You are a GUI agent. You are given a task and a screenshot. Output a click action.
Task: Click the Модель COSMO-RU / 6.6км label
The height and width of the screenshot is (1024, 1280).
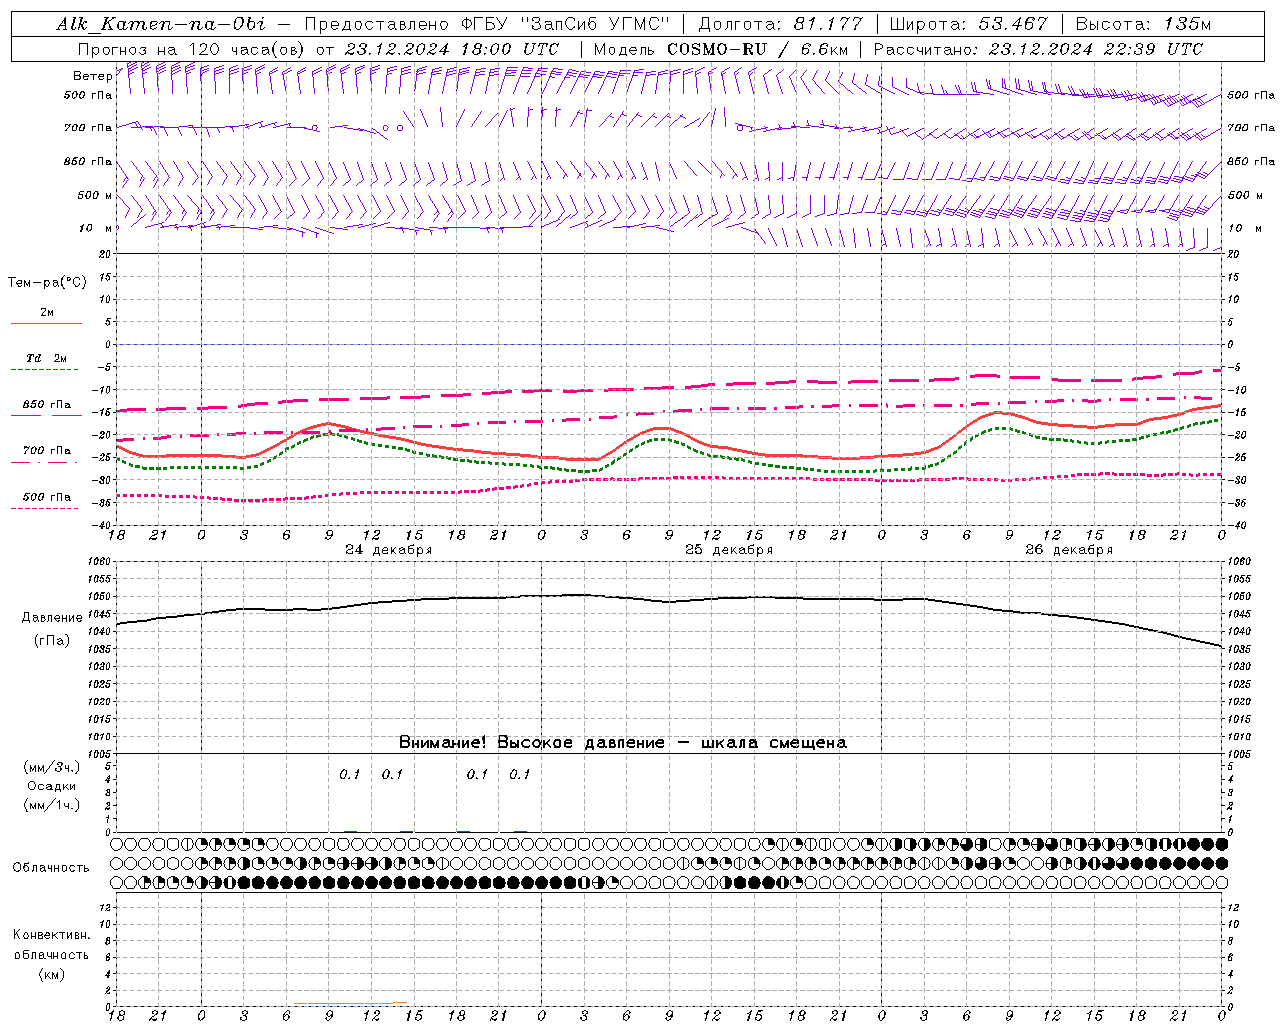tap(720, 49)
